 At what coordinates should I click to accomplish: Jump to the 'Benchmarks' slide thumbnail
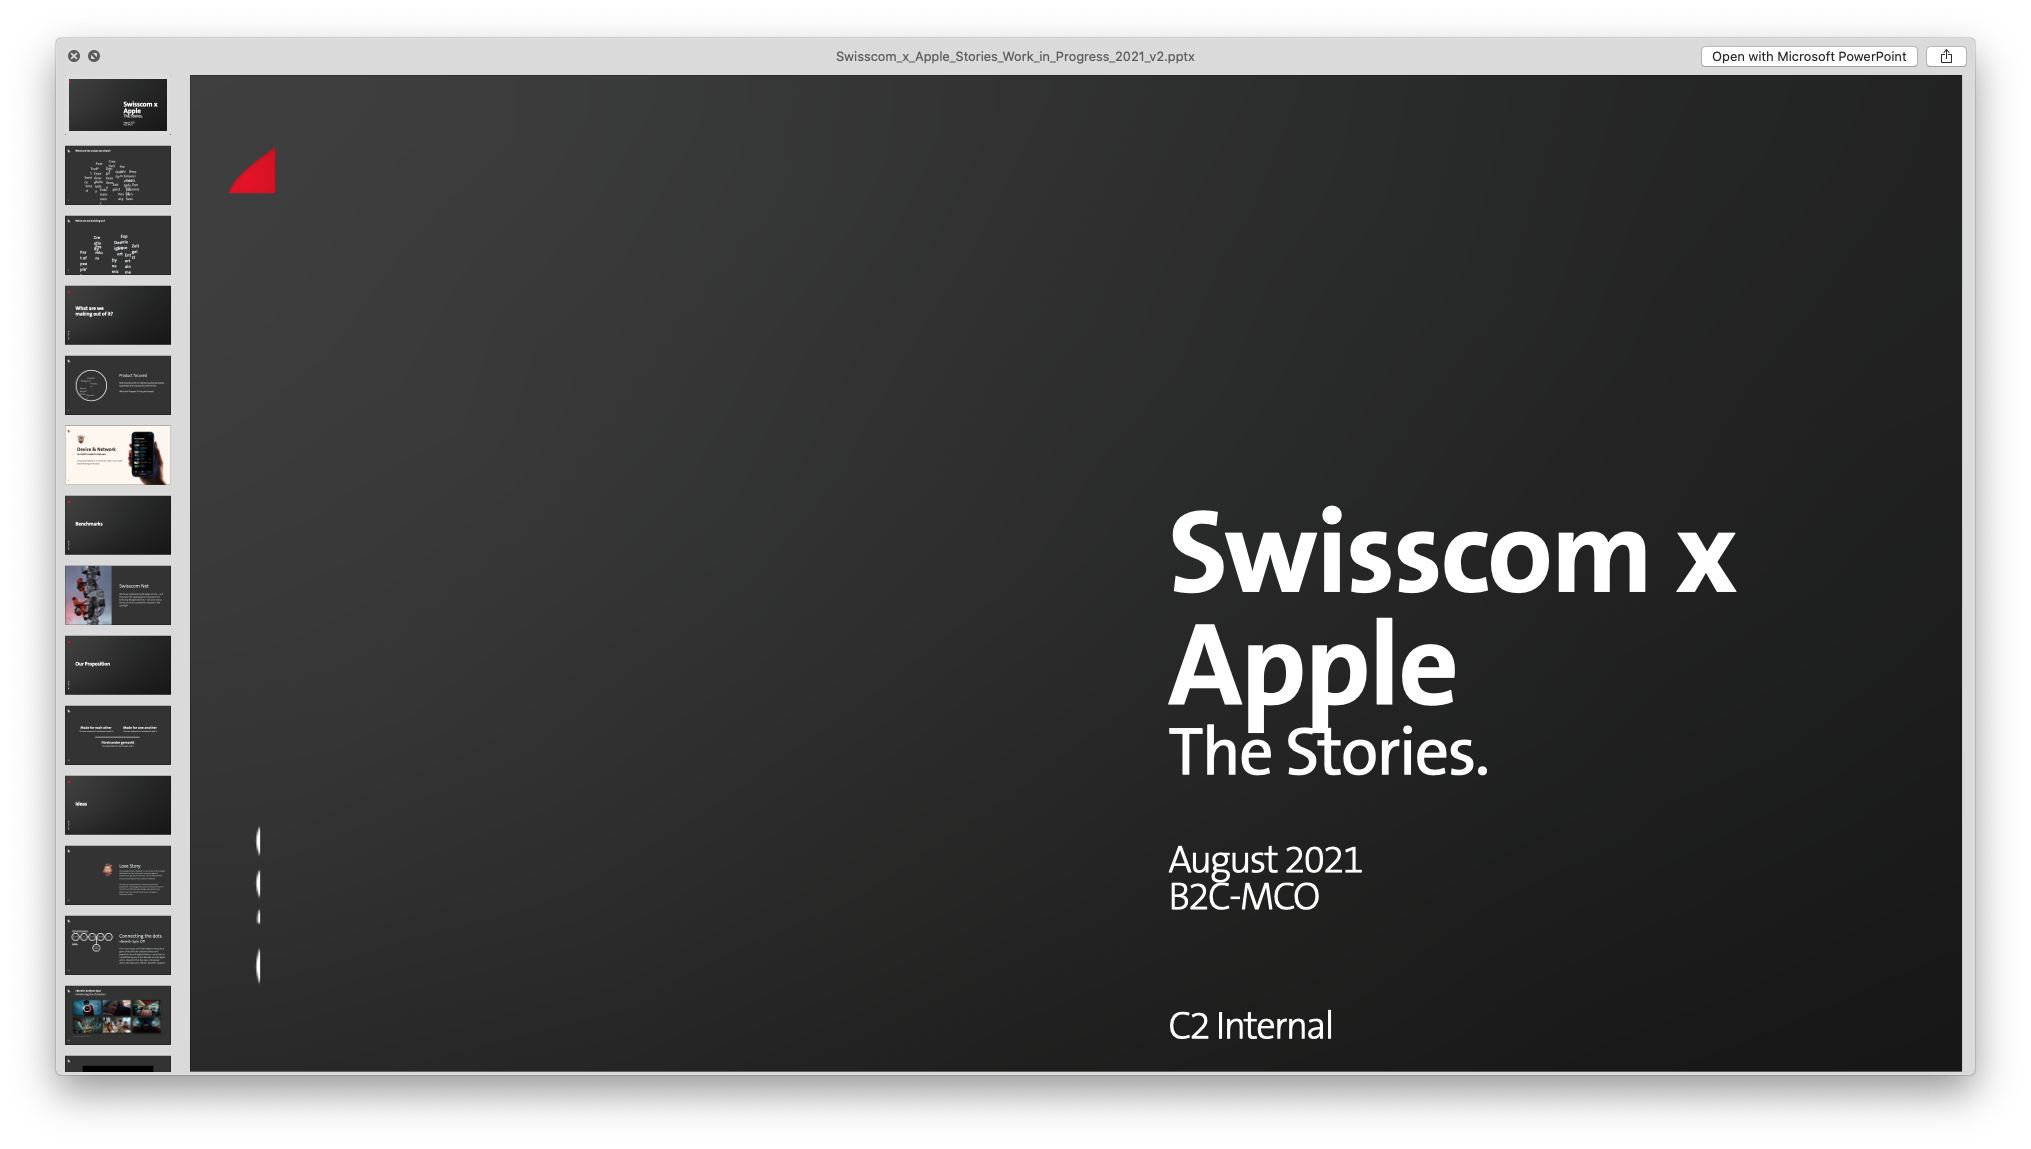click(x=118, y=525)
